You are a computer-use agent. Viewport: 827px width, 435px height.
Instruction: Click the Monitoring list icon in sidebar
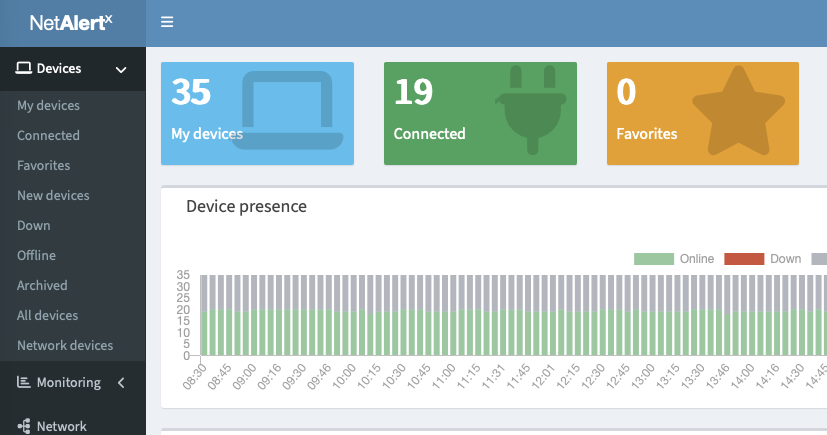[24, 382]
